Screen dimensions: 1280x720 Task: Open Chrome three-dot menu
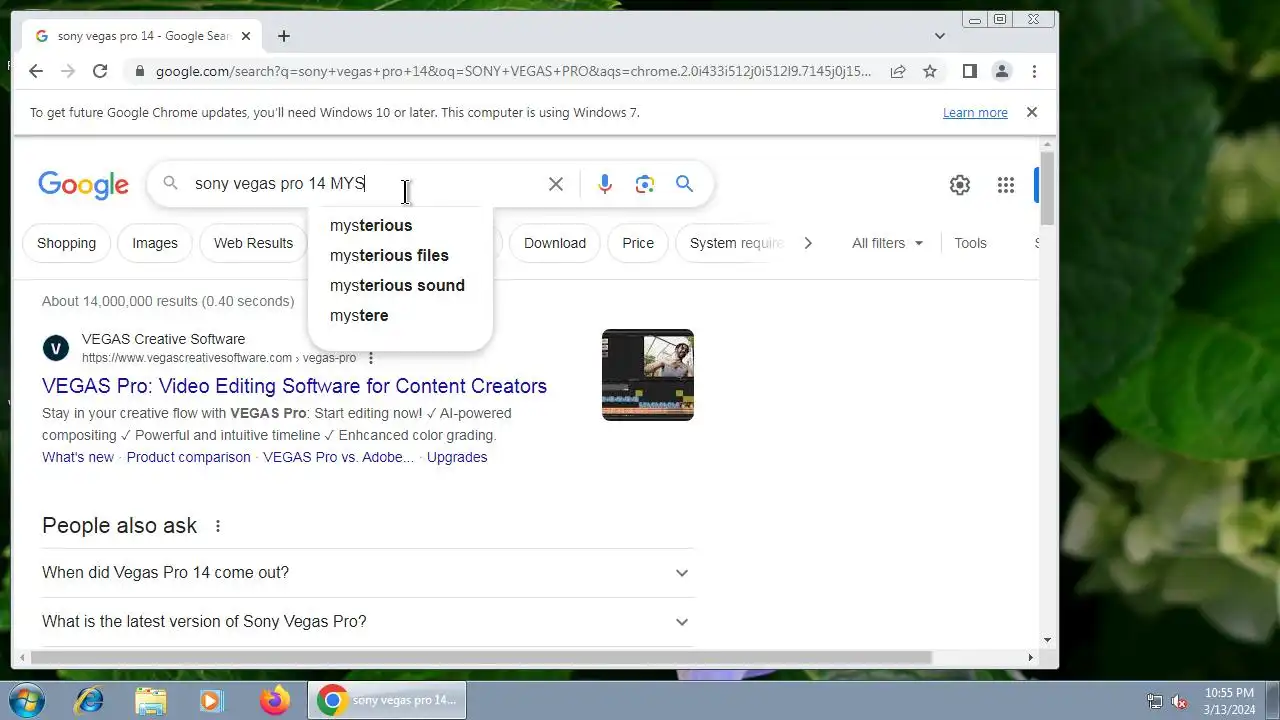click(1034, 71)
